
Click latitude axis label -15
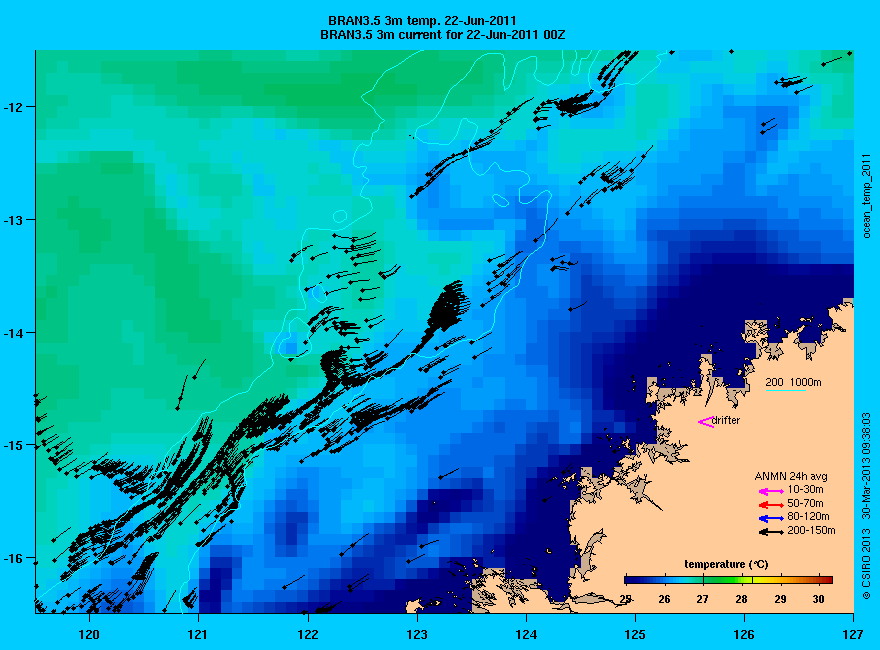tap(11, 446)
